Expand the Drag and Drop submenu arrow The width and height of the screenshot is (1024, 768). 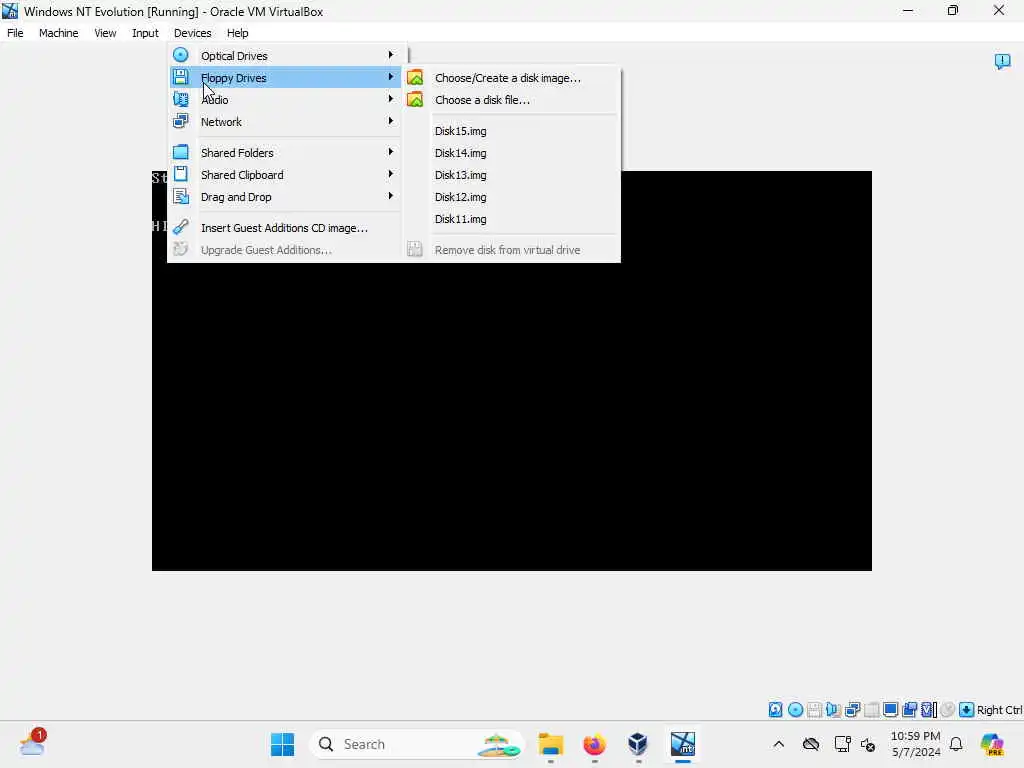pyautogui.click(x=391, y=196)
